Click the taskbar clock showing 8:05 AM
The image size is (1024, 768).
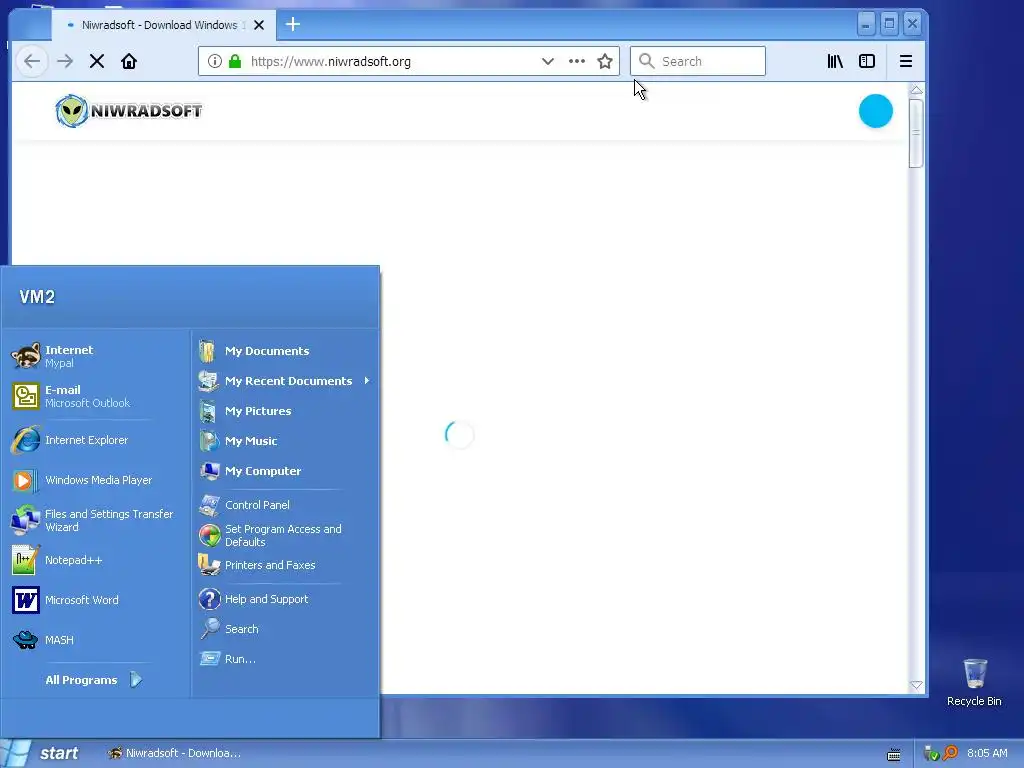(987, 753)
